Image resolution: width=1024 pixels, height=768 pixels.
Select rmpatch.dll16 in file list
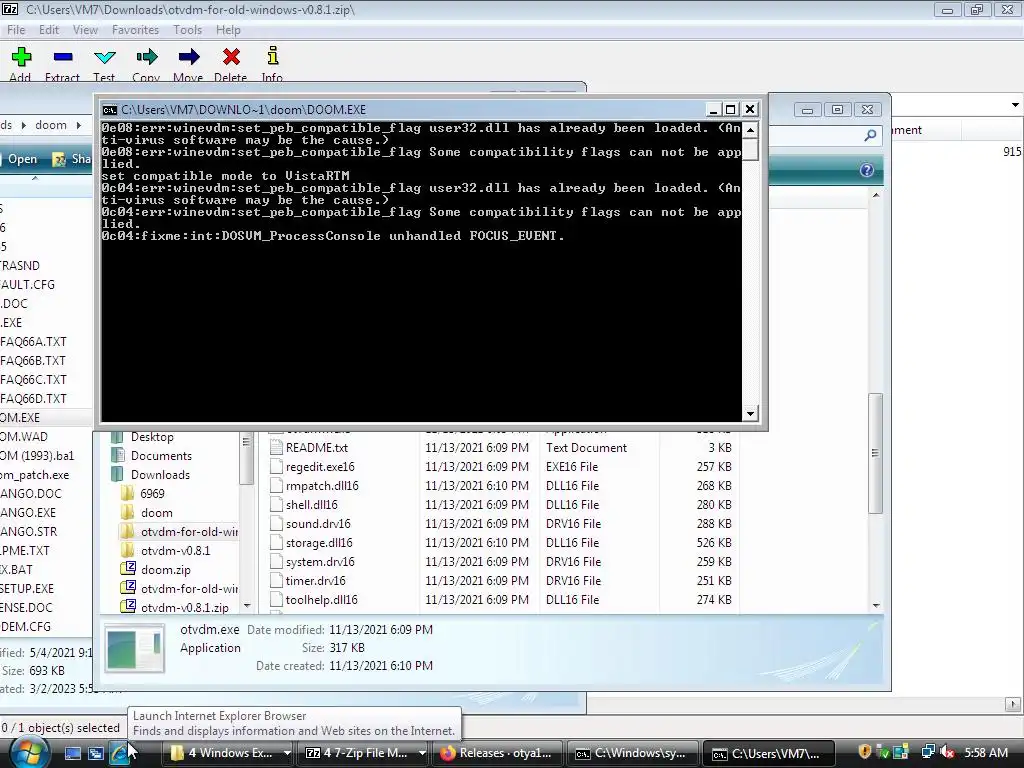coord(322,486)
